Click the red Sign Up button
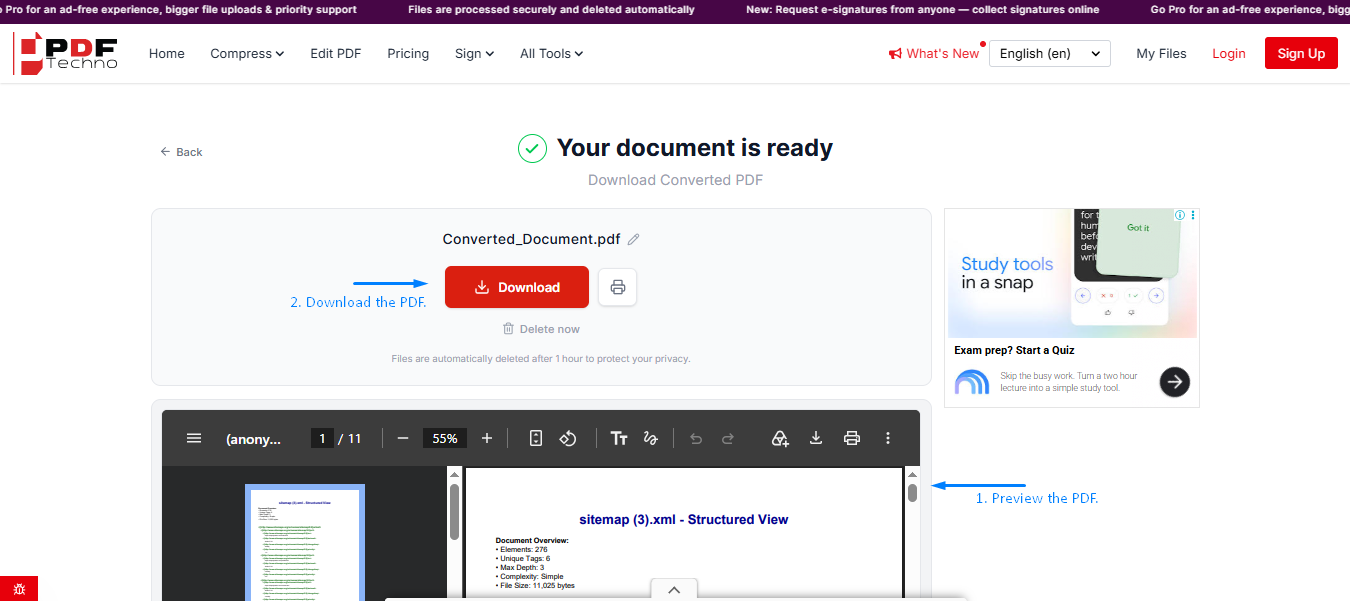1350x601 pixels. [x=1301, y=54]
